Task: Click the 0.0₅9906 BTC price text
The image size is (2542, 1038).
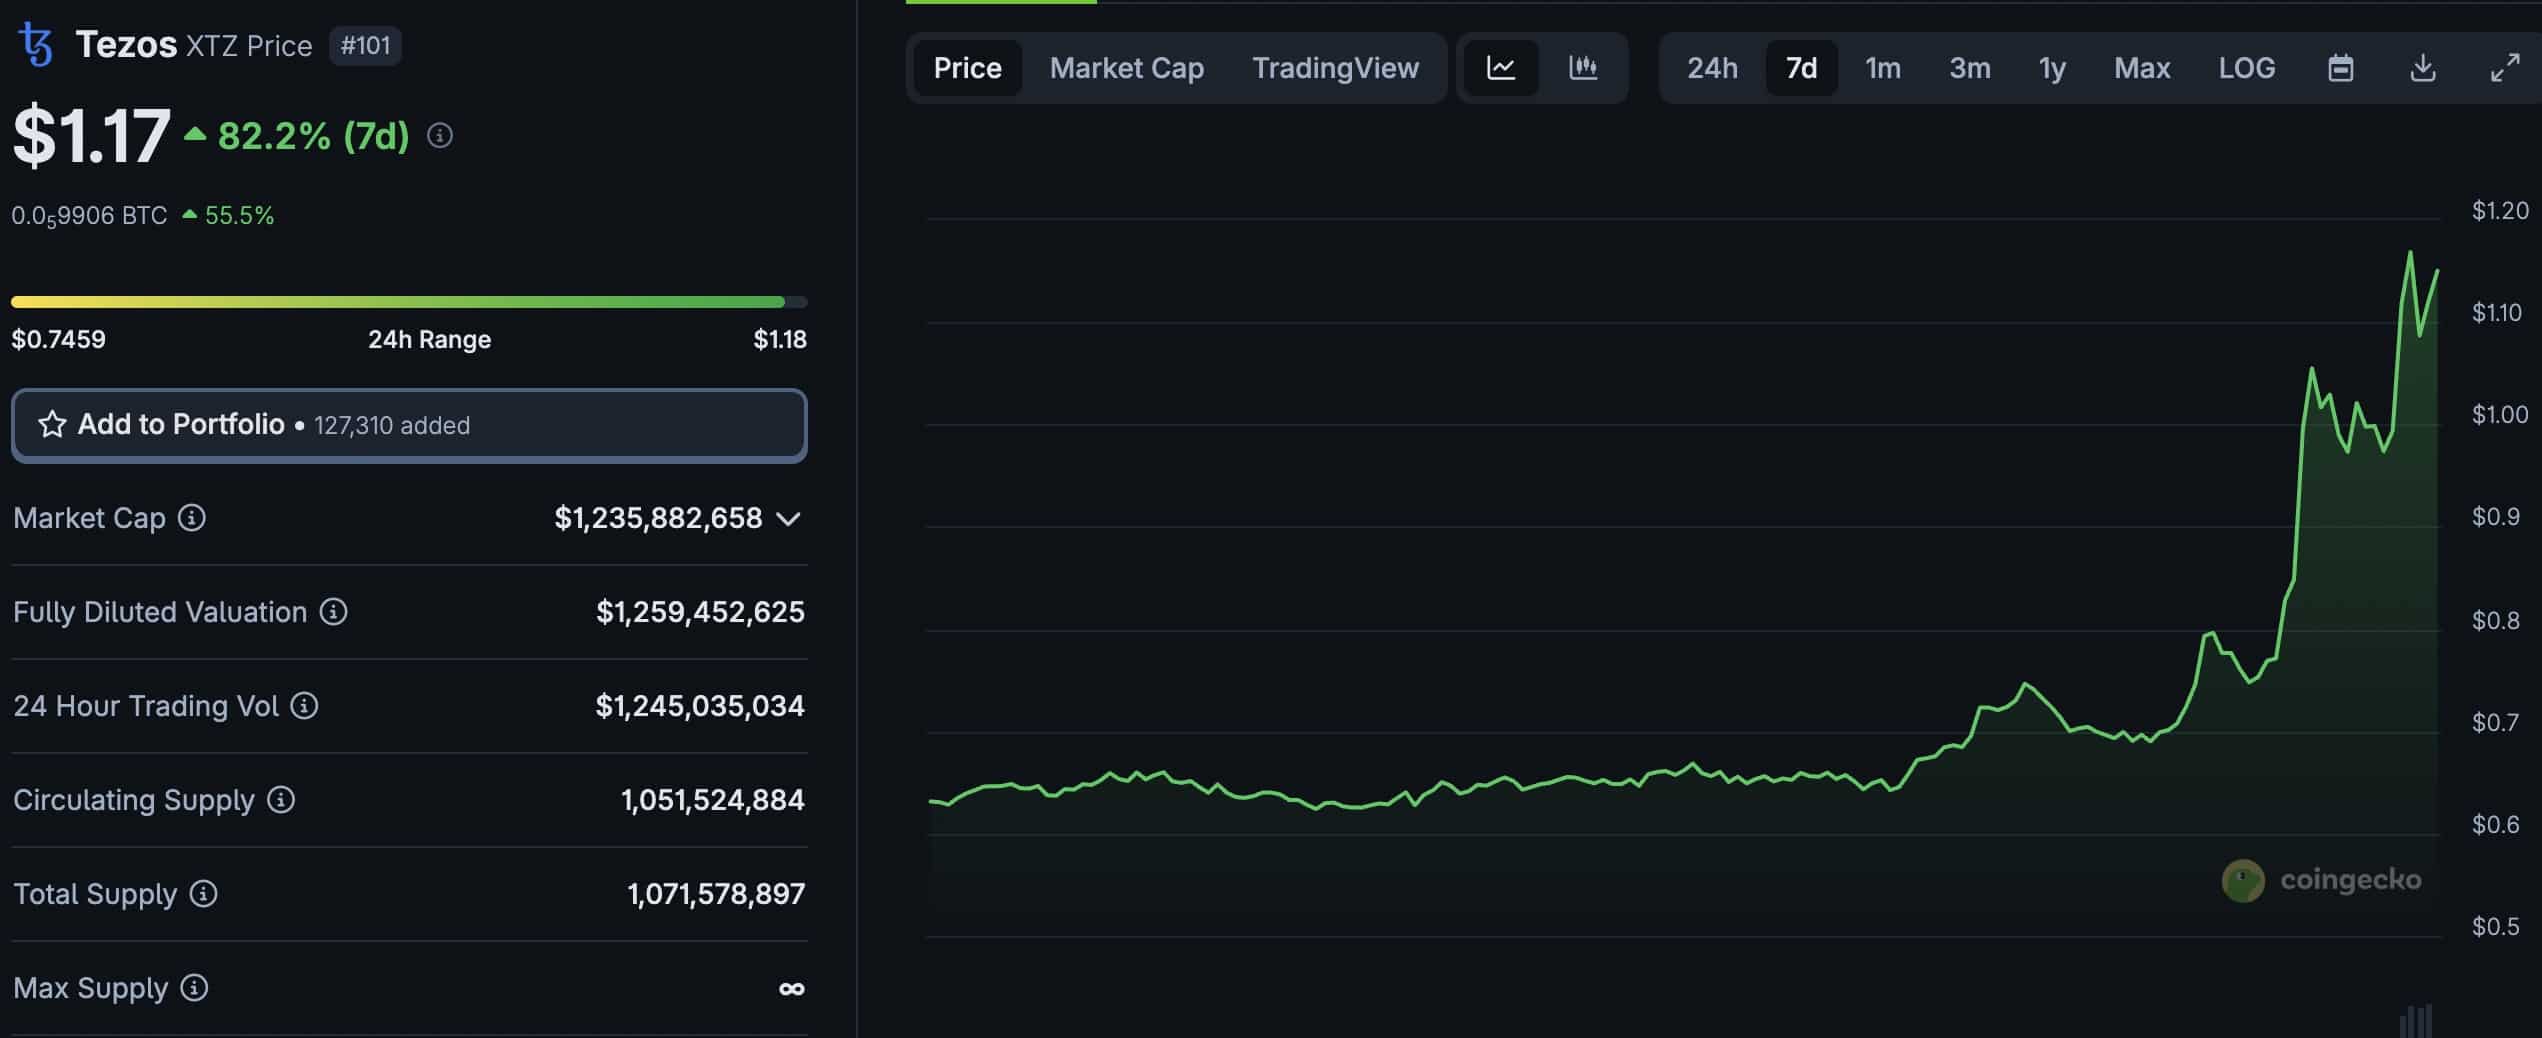Action: [x=89, y=216]
